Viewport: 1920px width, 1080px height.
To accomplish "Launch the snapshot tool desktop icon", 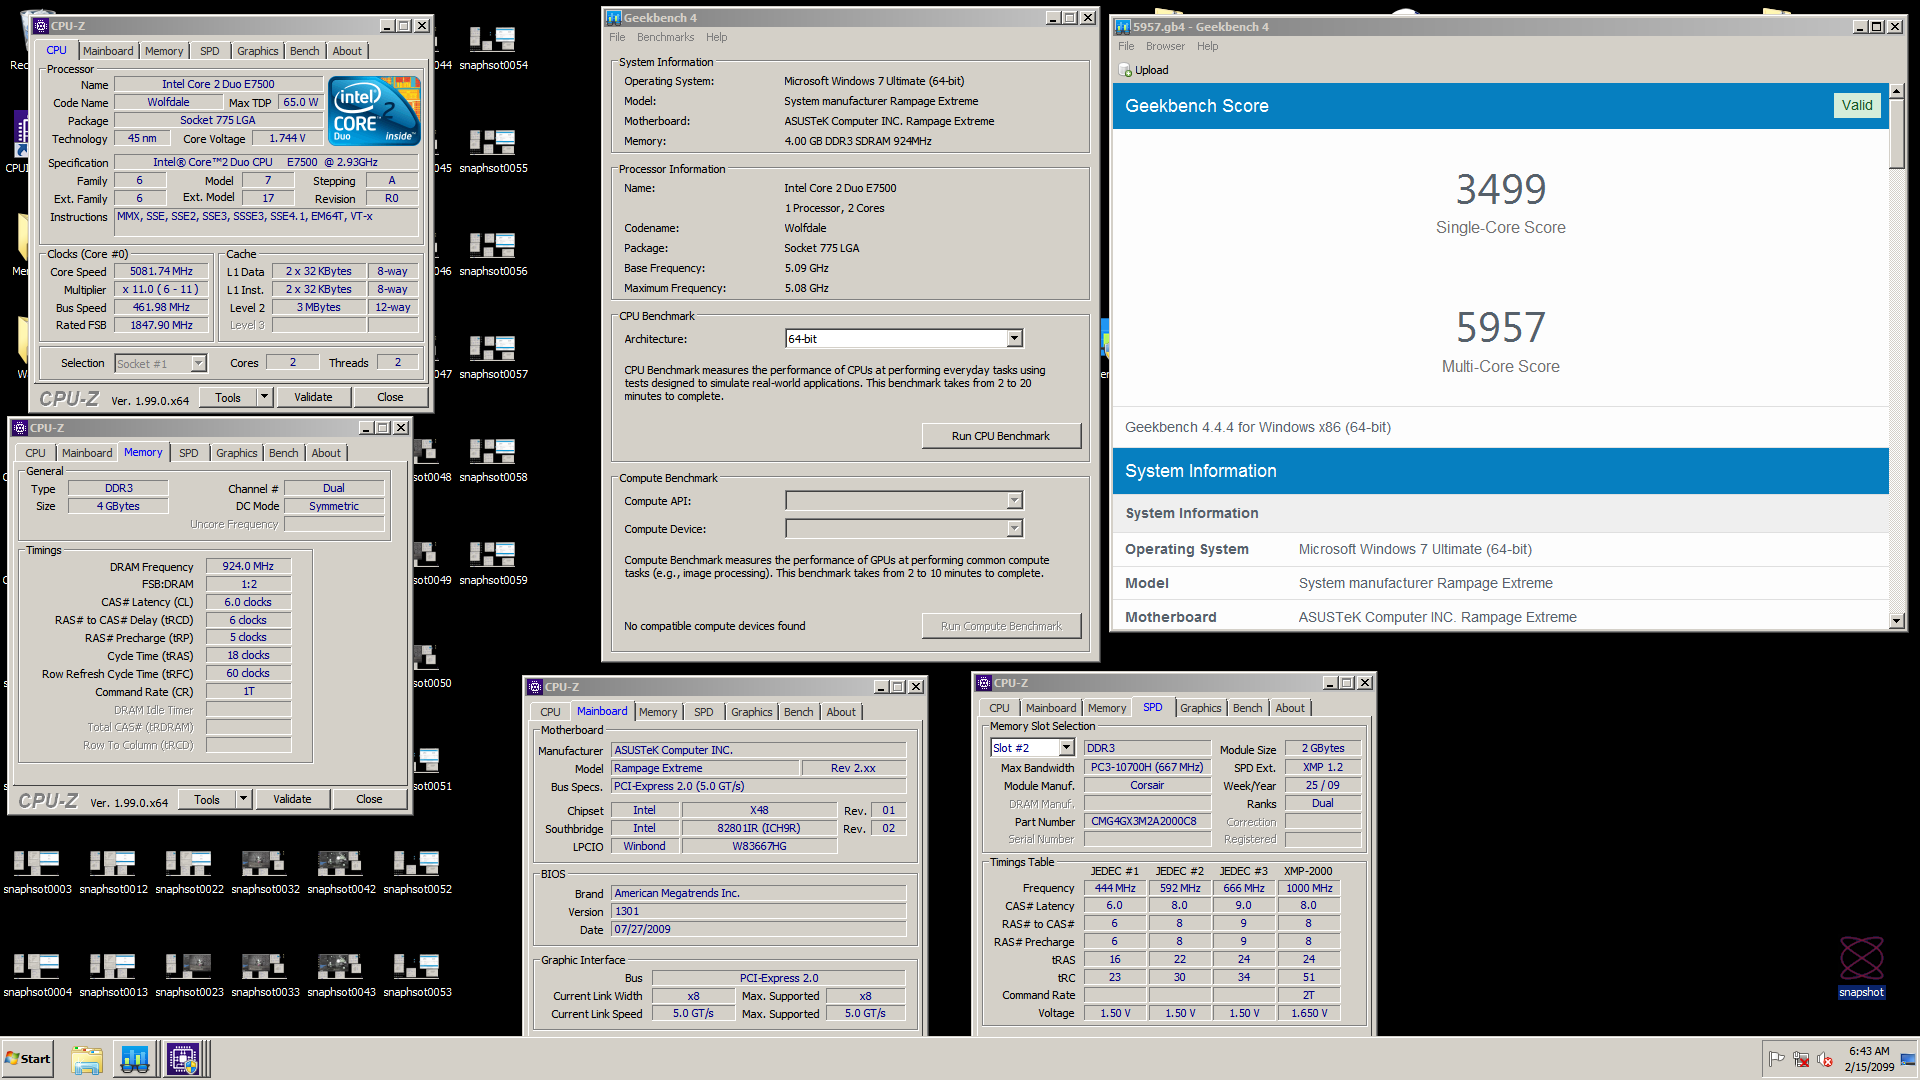I will coord(1861,967).
